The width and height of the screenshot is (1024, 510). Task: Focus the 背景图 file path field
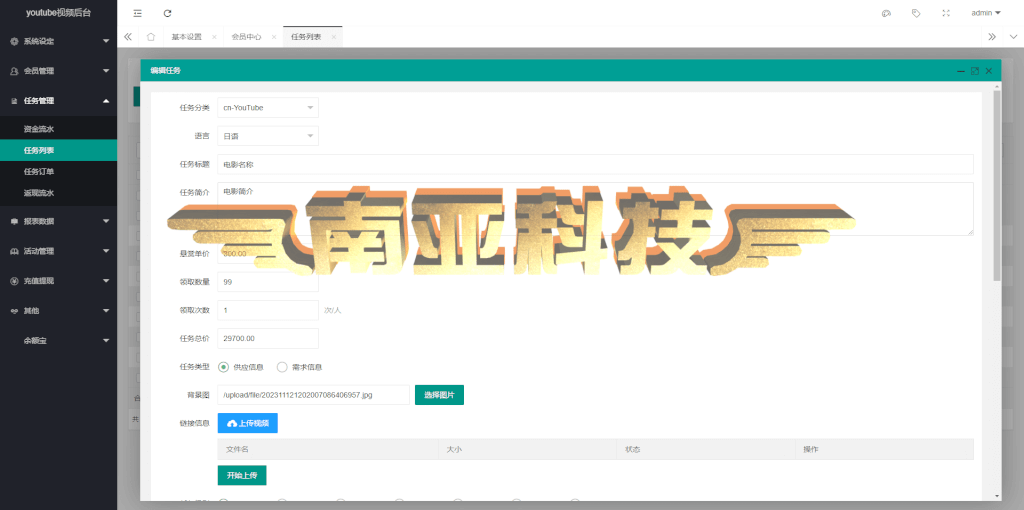click(313, 395)
